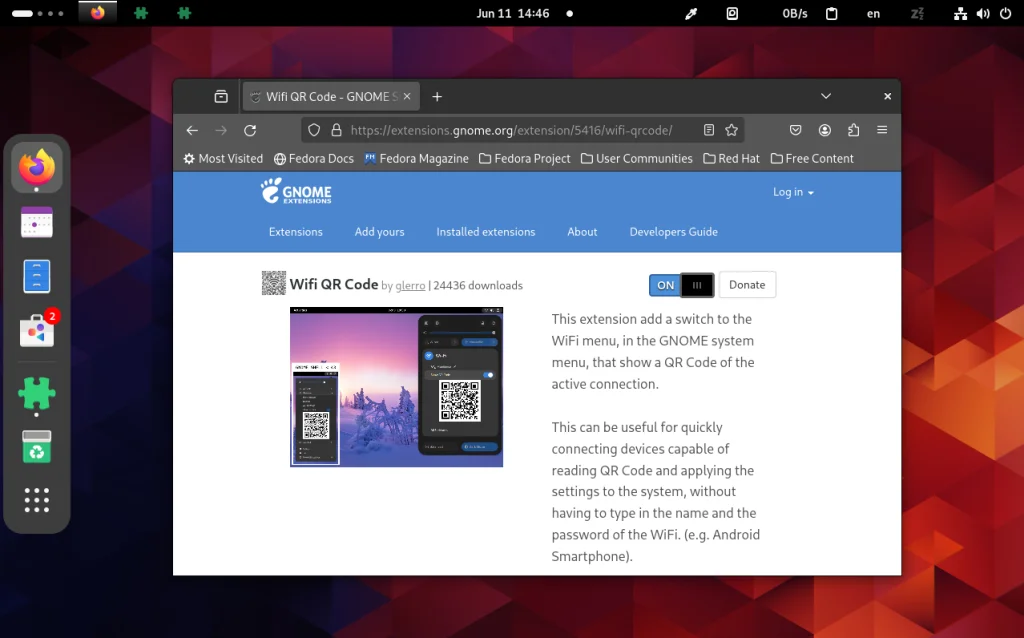This screenshot has width=1024, height=638.
Task: Open About nav item
Action: click(x=582, y=232)
